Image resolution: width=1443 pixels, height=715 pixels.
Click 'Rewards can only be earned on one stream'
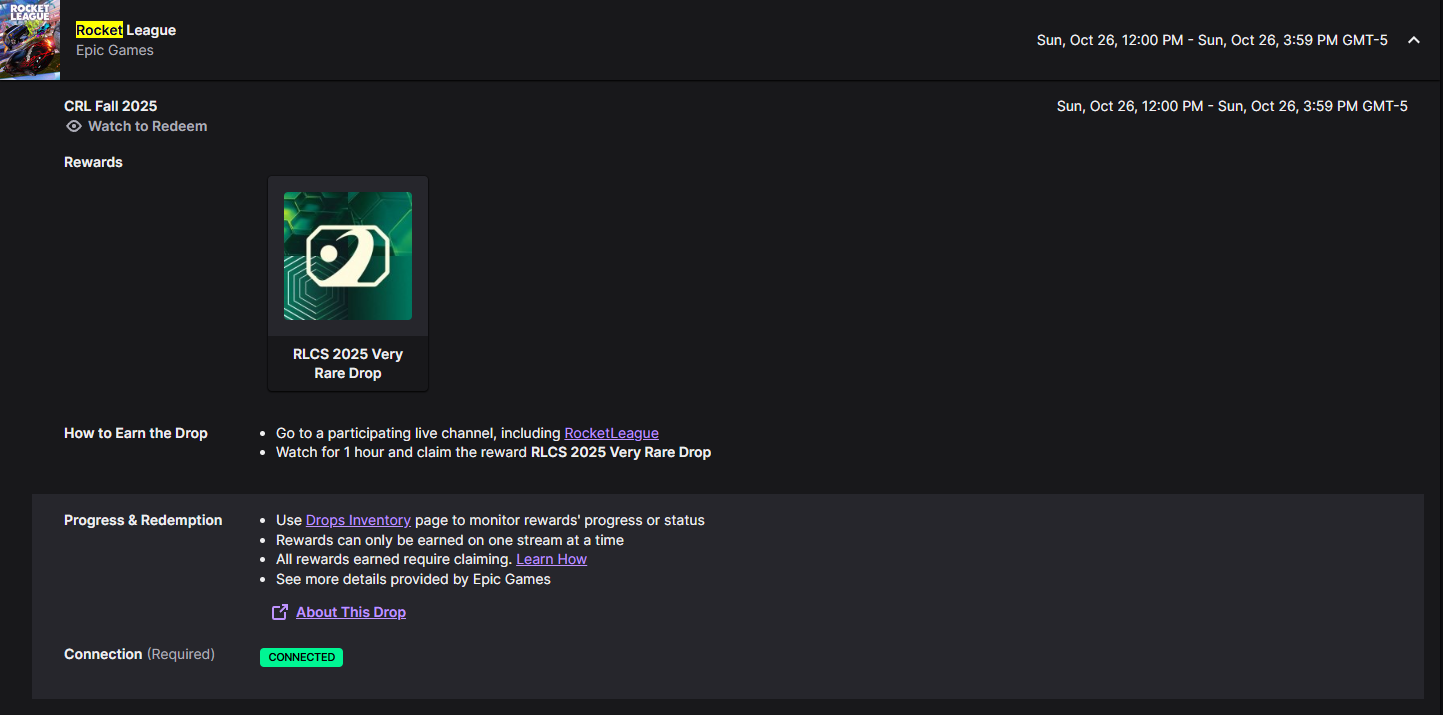pos(450,540)
